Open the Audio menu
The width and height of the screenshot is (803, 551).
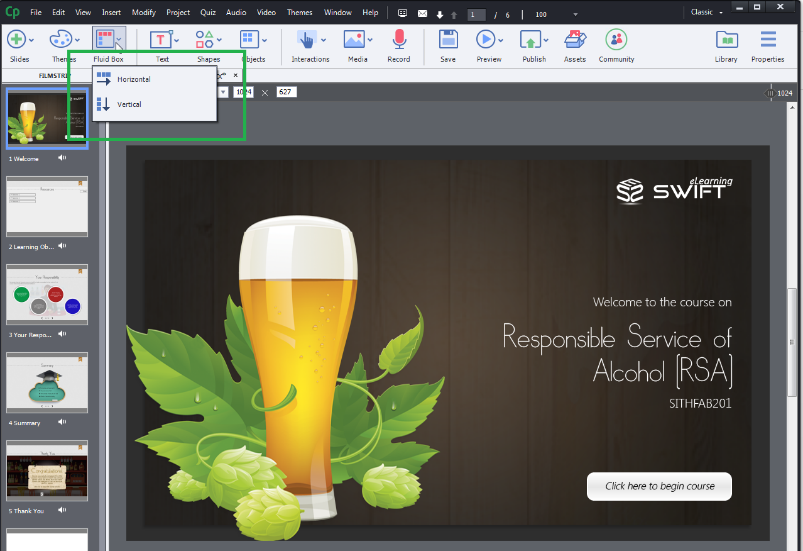point(236,12)
